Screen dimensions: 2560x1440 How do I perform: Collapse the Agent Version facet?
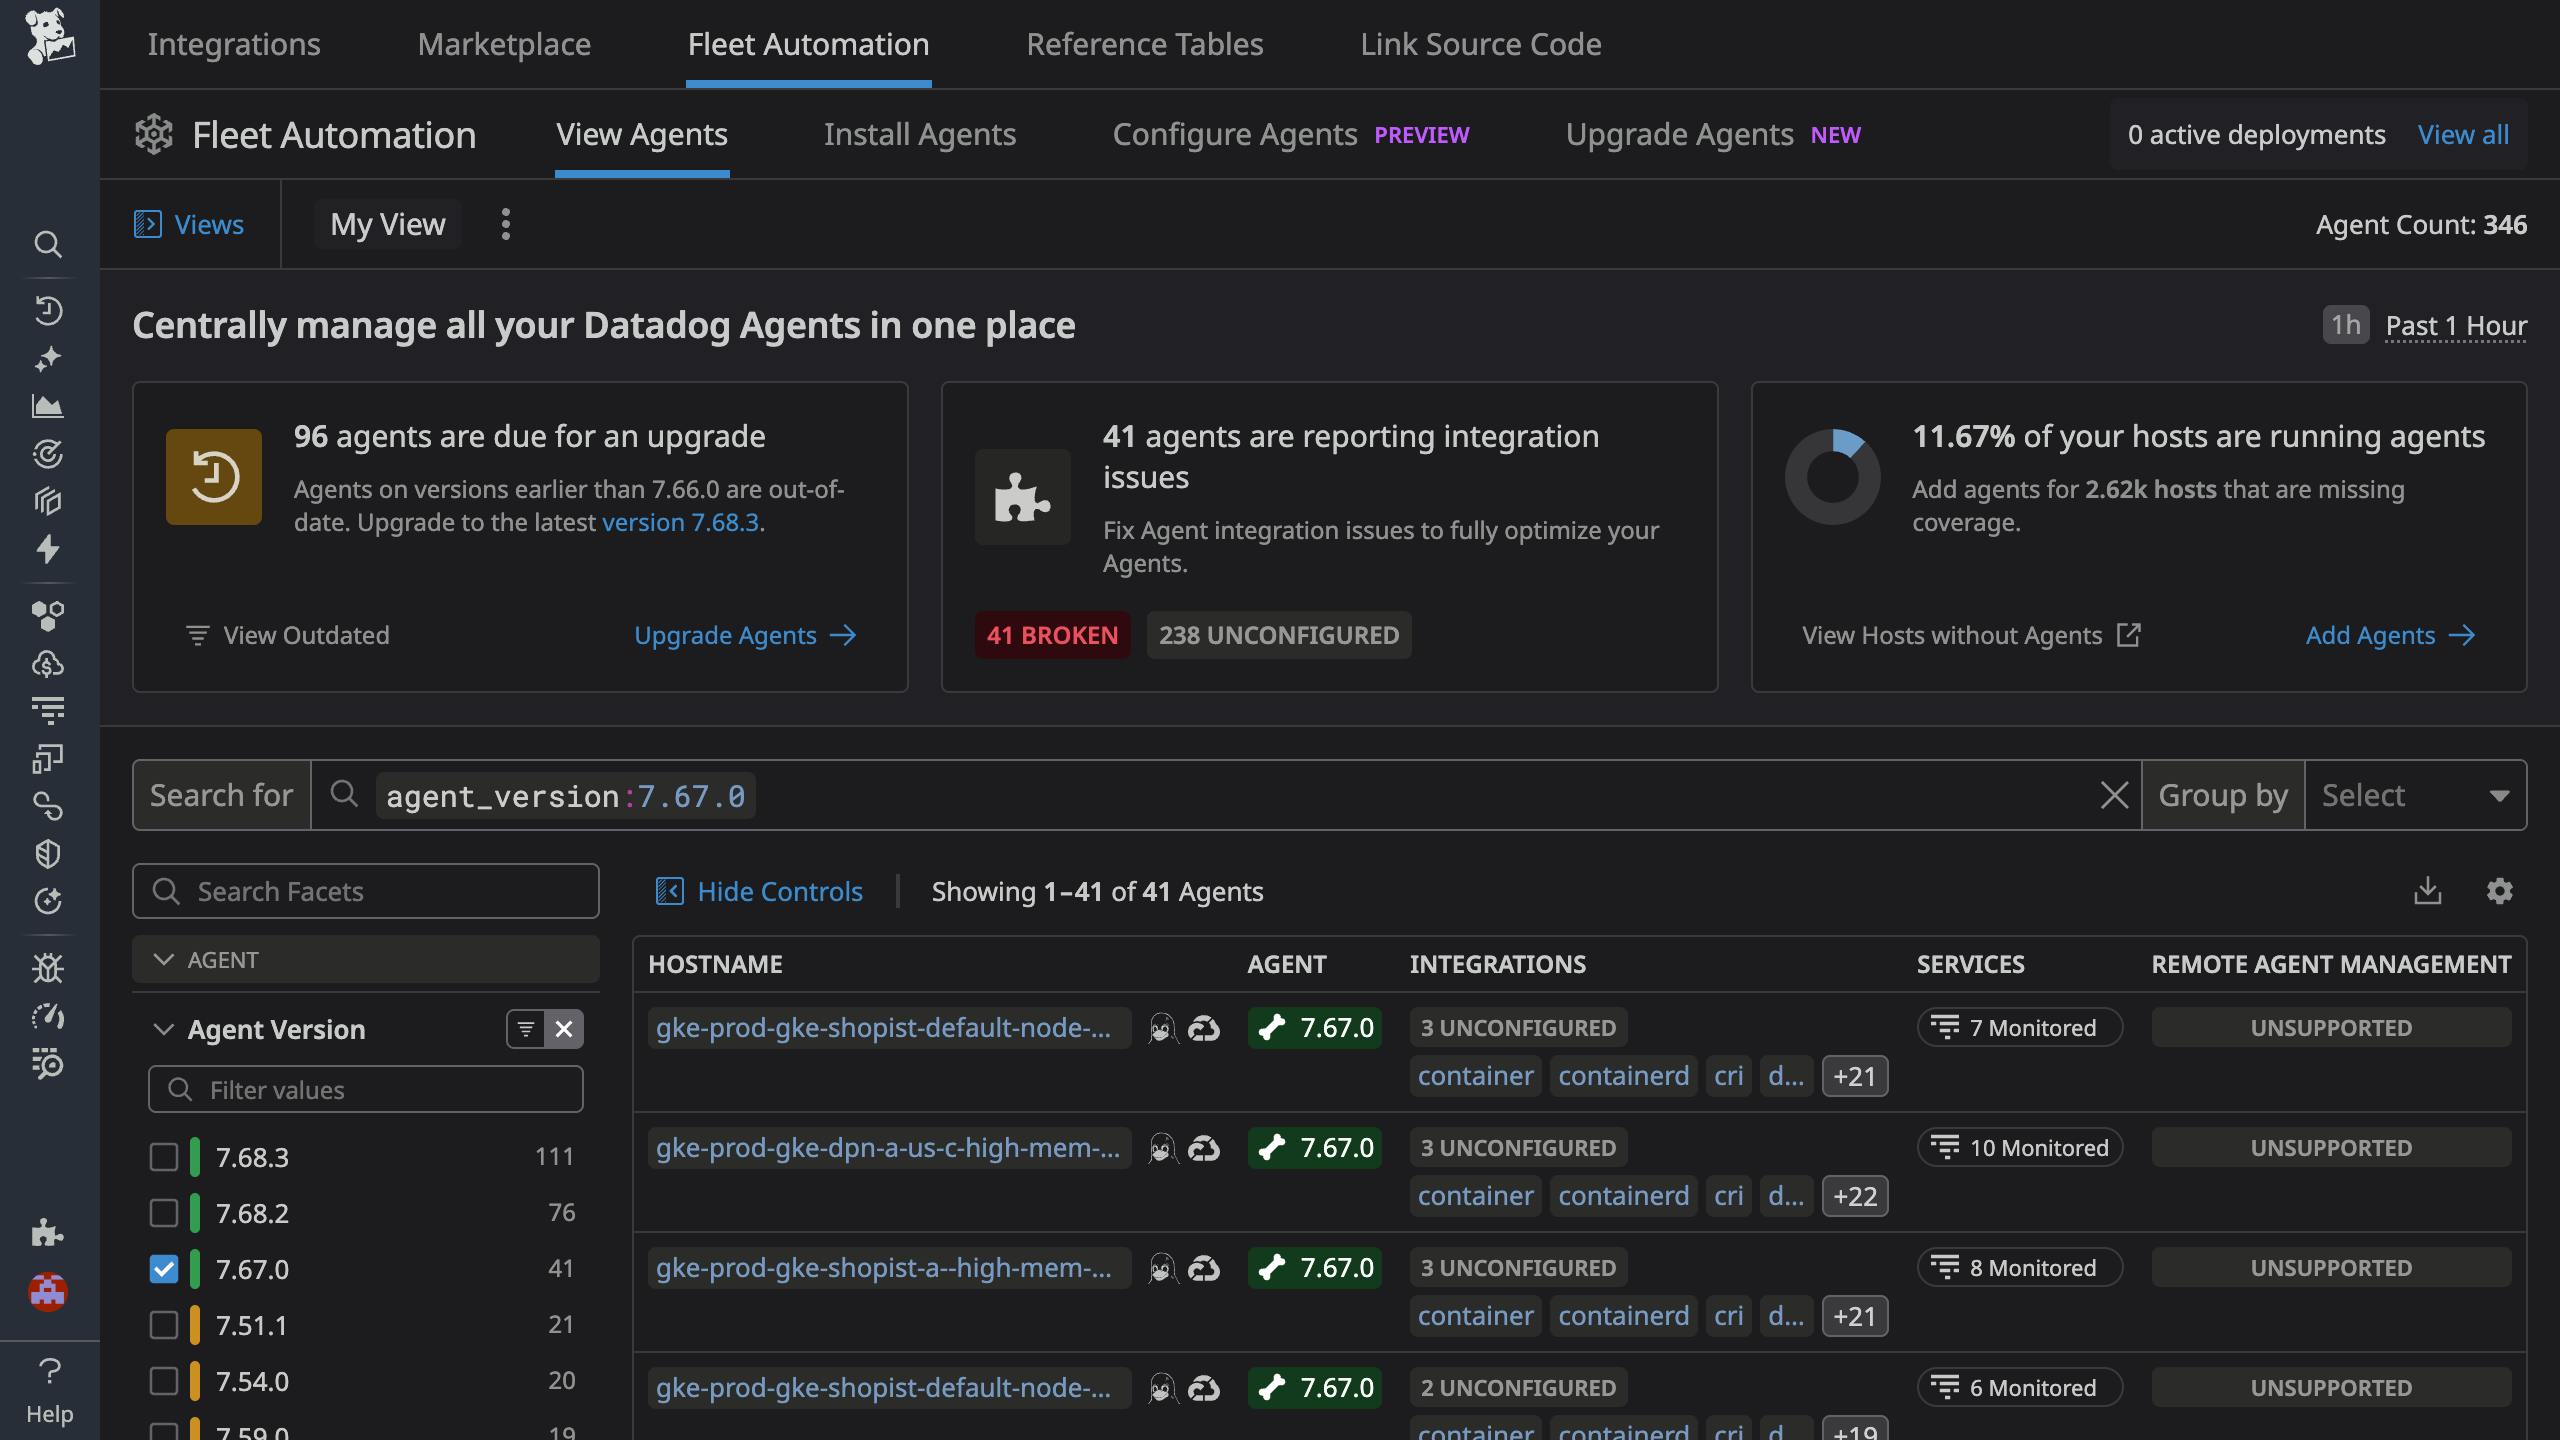(165, 1029)
